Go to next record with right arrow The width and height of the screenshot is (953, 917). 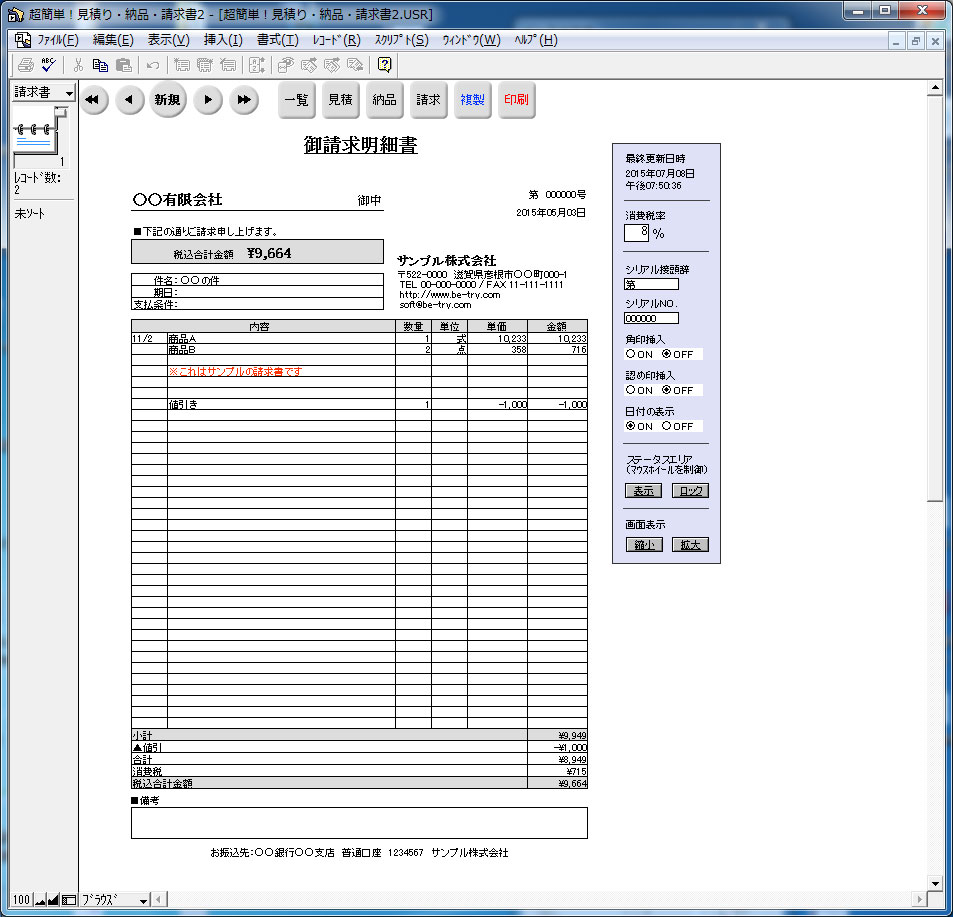207,100
